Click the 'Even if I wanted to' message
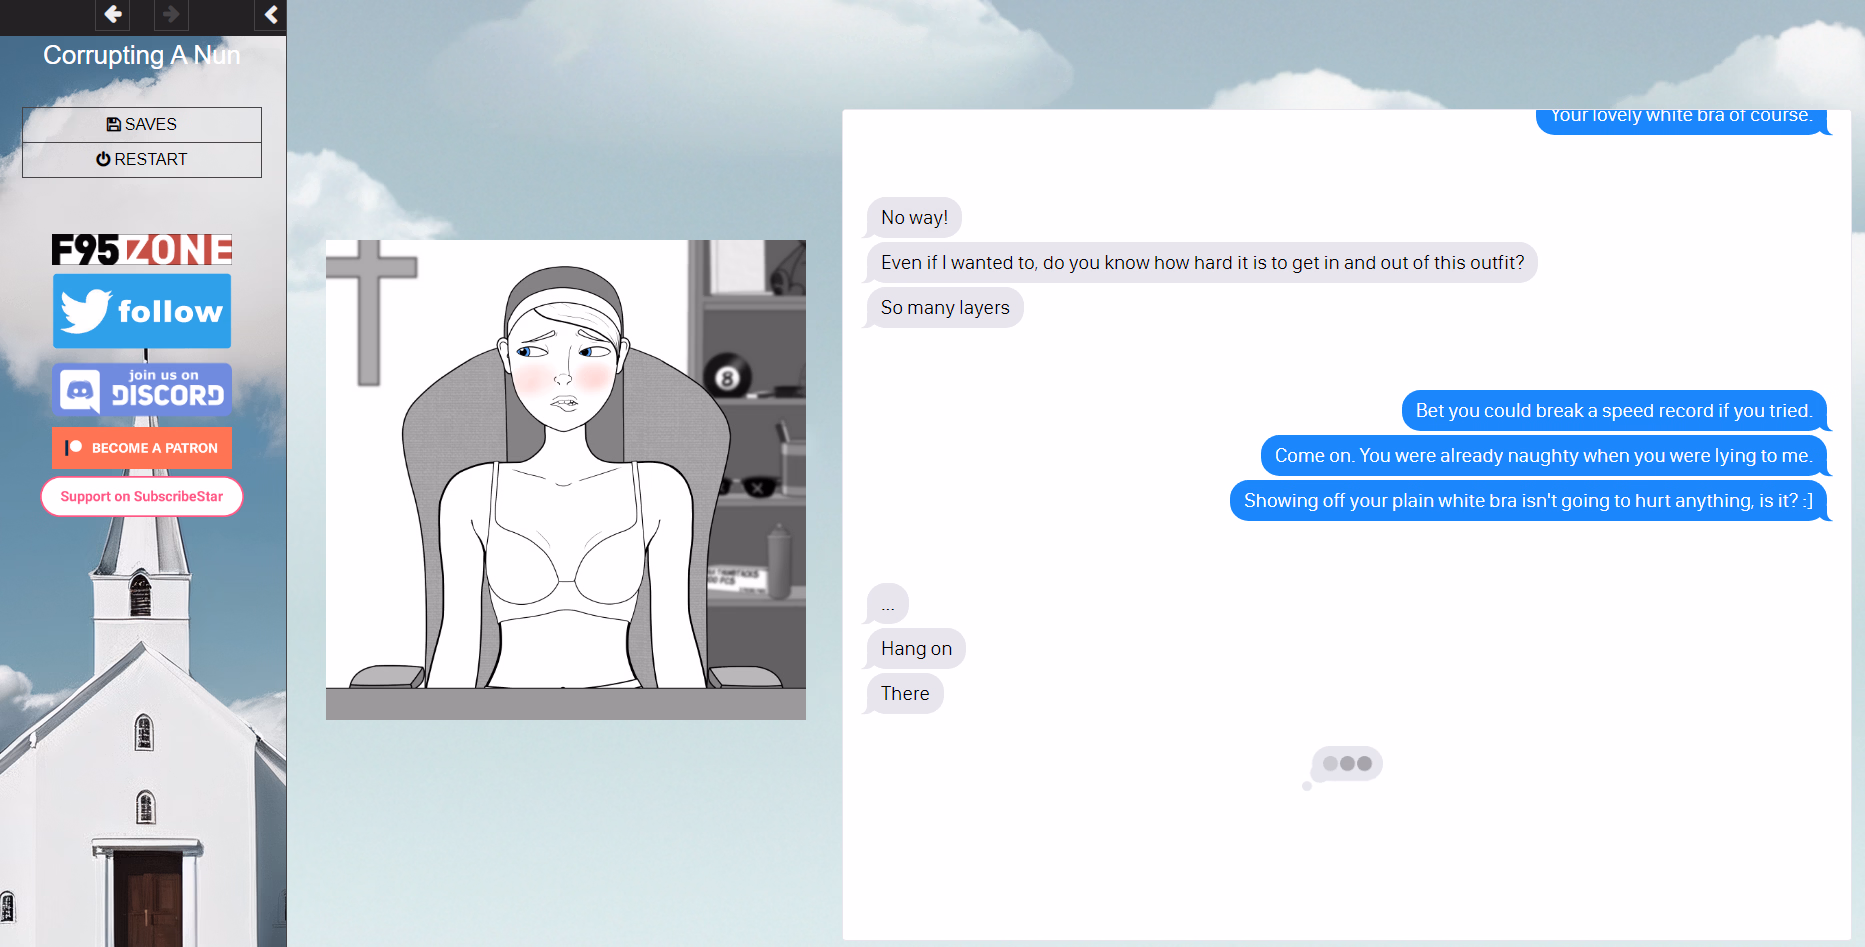 (x=1202, y=263)
